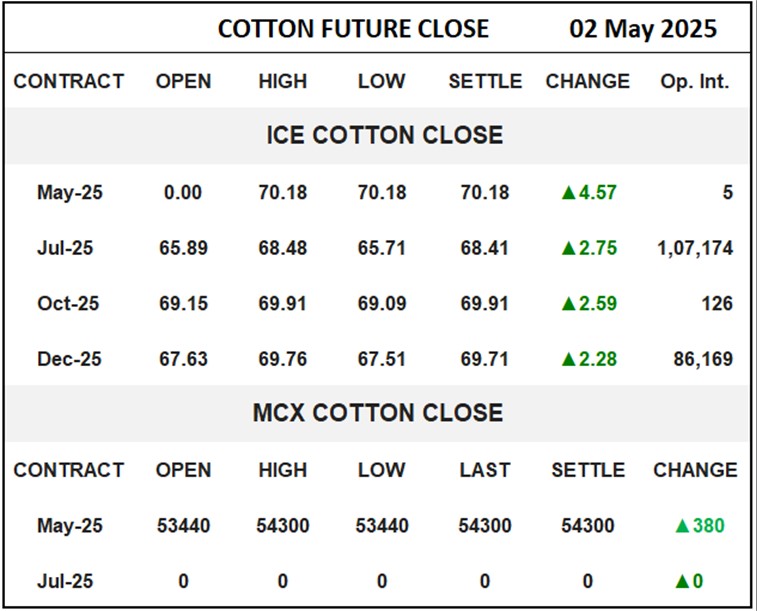757x611 pixels.
Task: Click the green arrow beside 2.28
Action: tap(569, 360)
